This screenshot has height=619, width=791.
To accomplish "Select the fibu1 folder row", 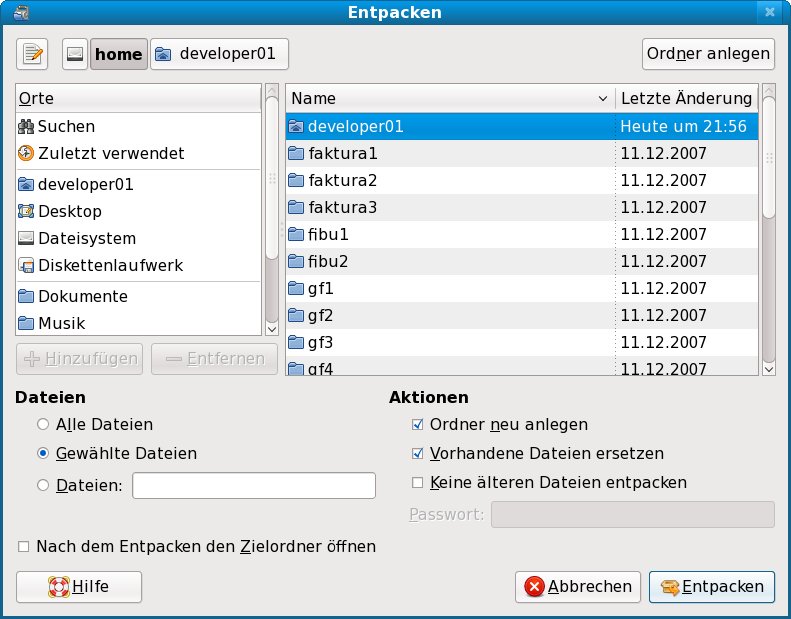I will coord(328,235).
